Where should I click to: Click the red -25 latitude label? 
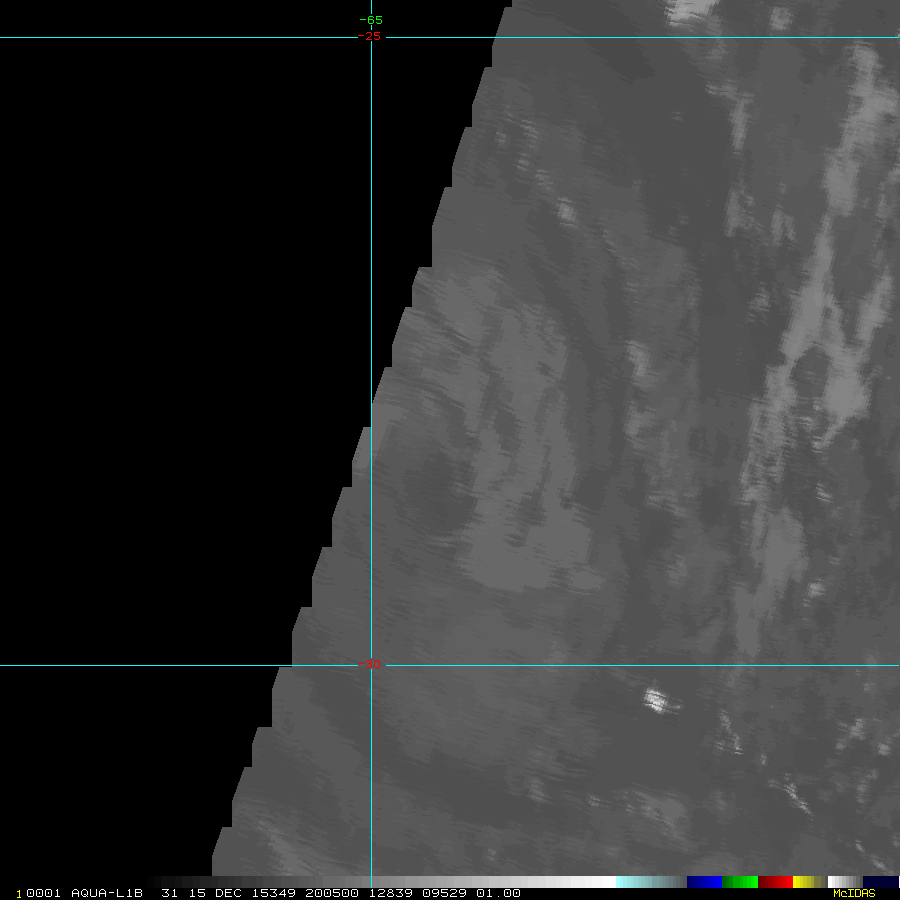coord(371,36)
